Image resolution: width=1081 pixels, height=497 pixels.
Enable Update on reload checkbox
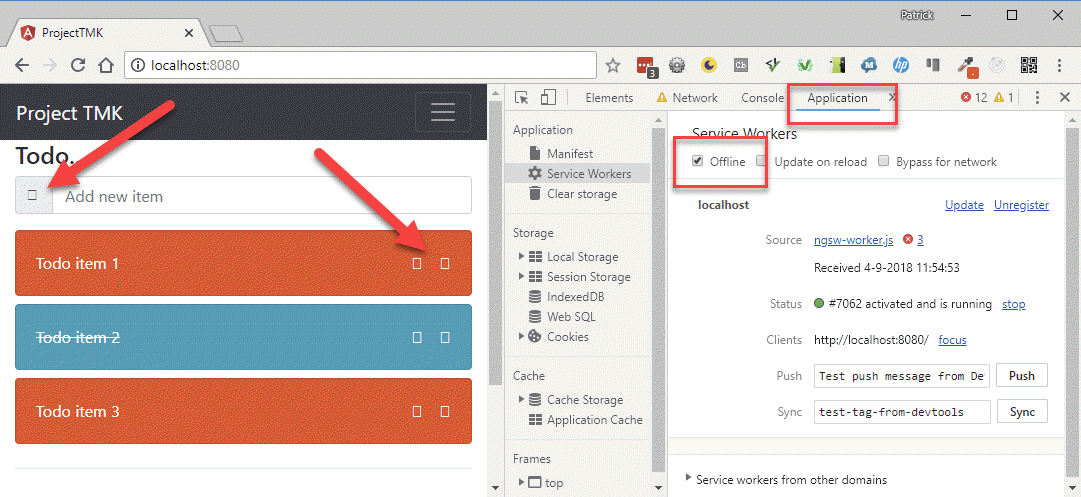(x=762, y=162)
